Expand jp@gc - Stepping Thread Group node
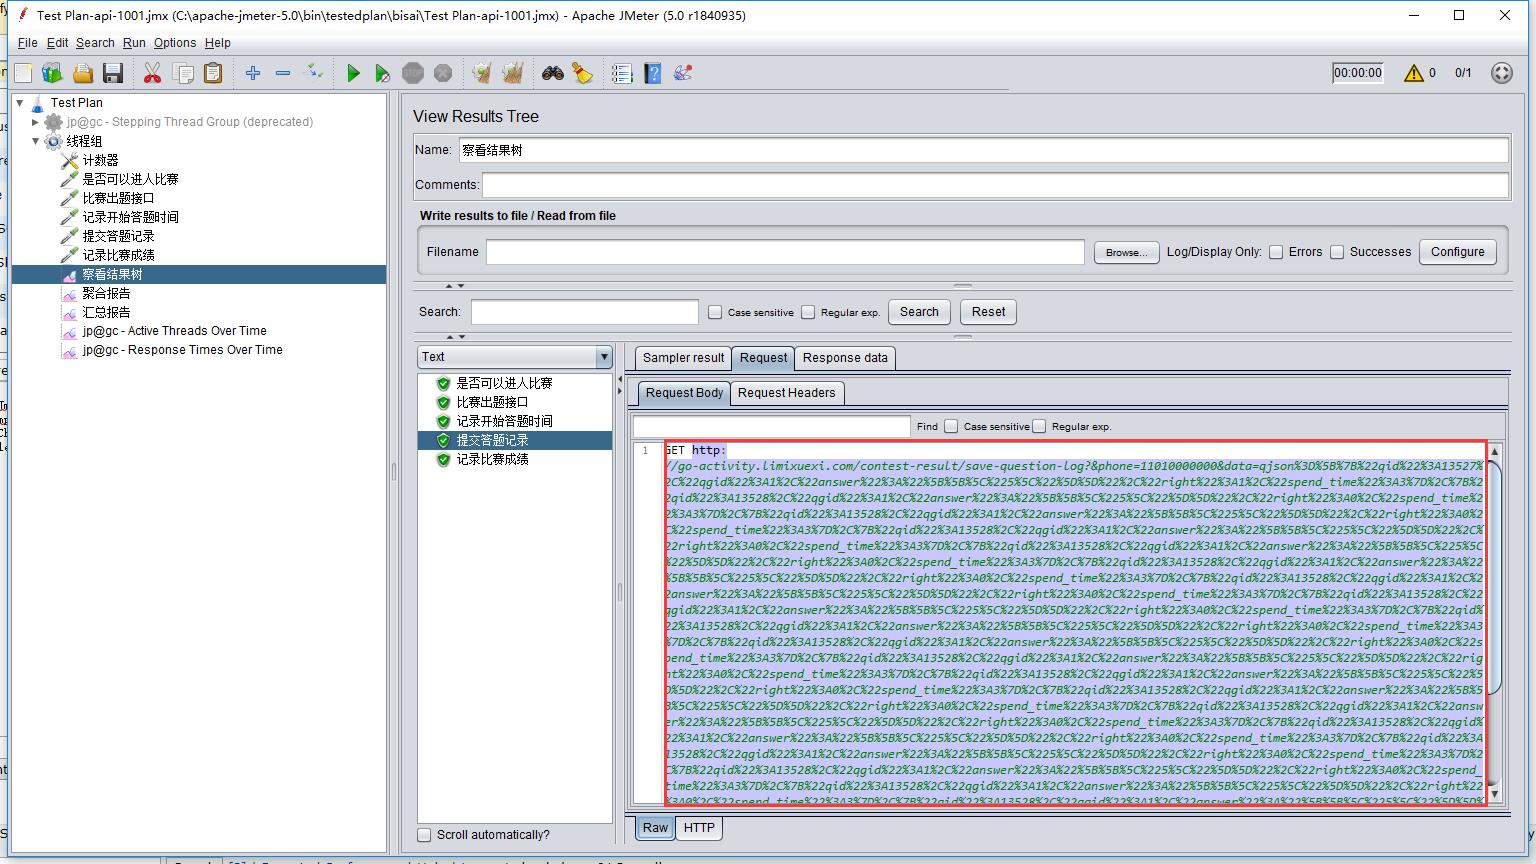Viewport: 1536px width, 864px height. 36,122
